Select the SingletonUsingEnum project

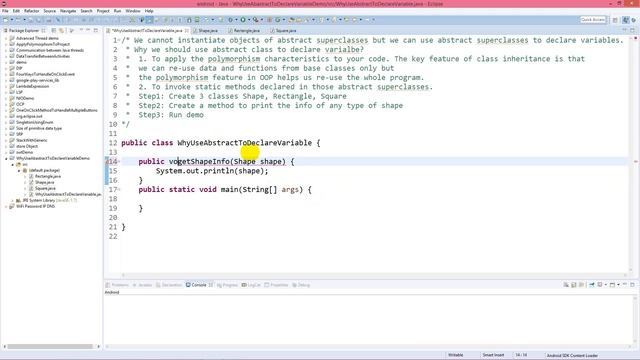(35, 122)
